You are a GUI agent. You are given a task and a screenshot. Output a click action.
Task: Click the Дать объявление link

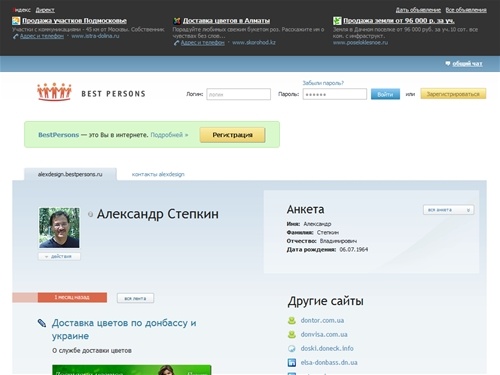[x=418, y=10]
